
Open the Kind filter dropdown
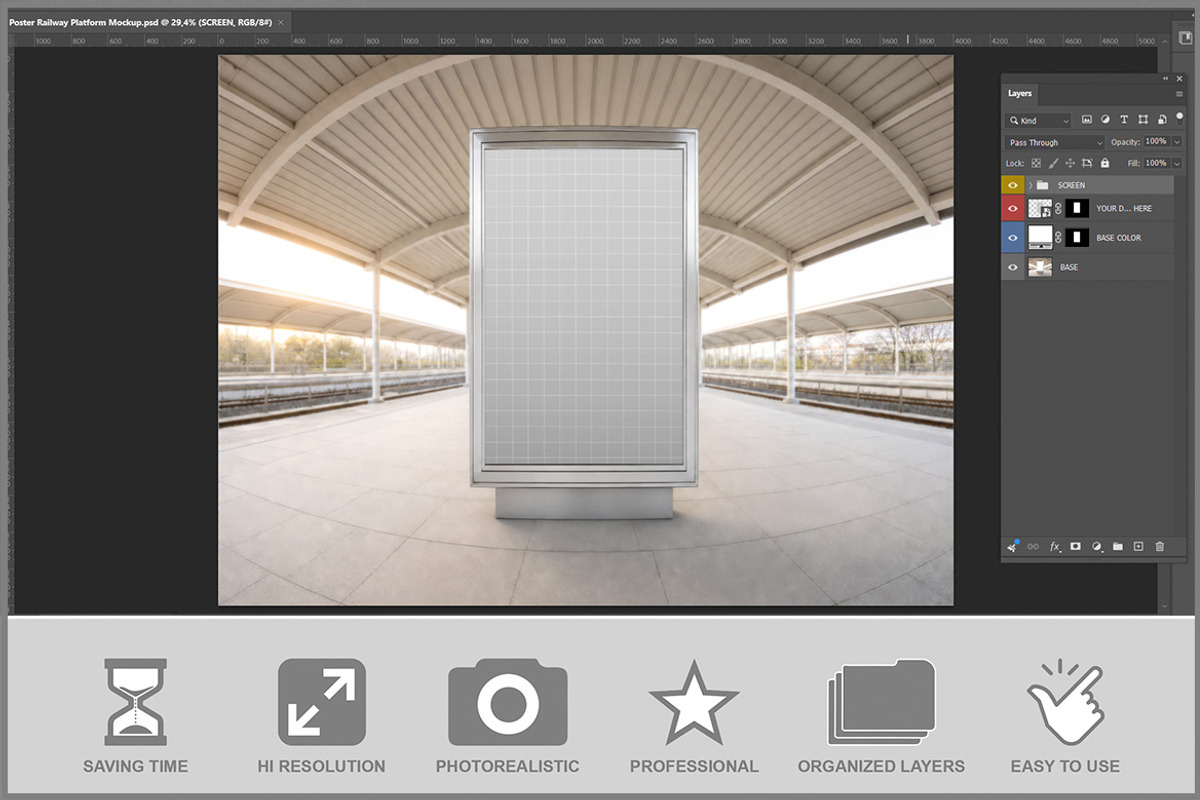1039,120
